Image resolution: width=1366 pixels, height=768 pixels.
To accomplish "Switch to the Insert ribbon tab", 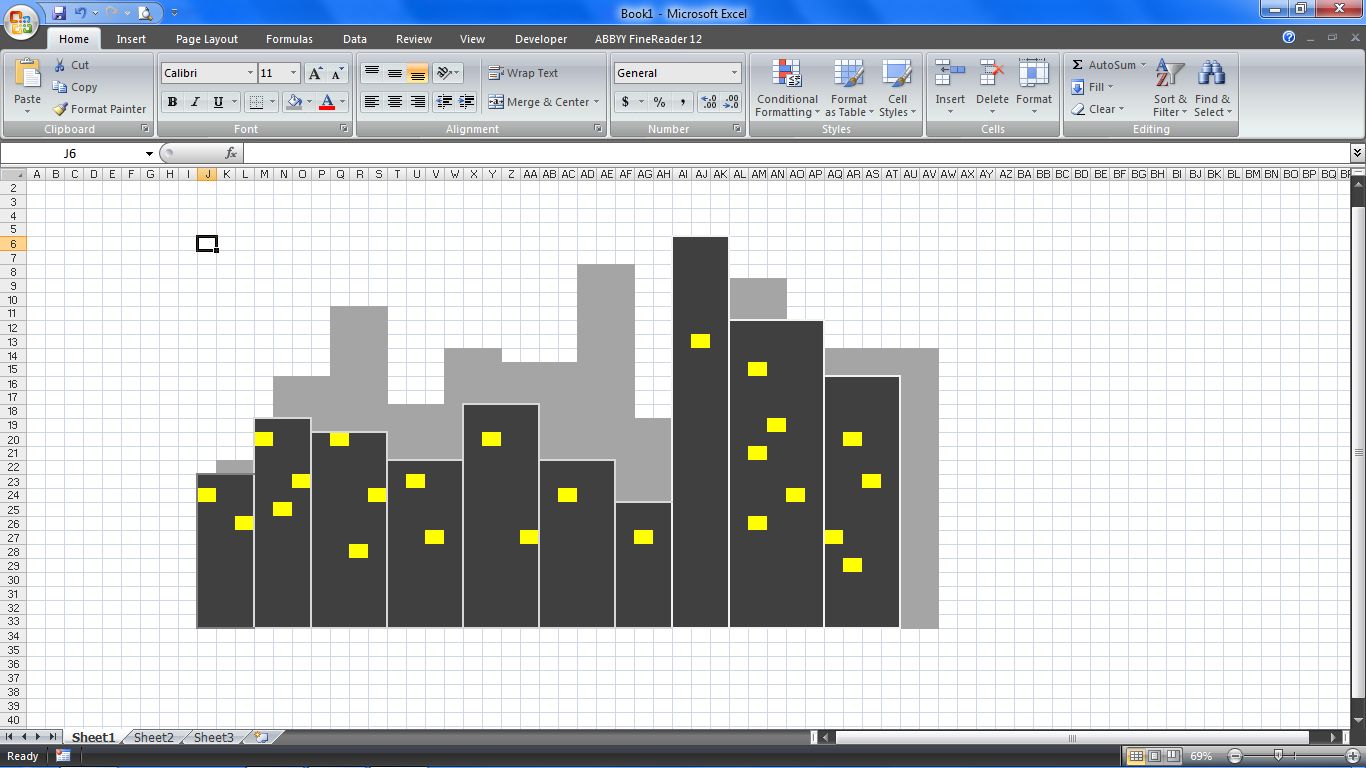I will pyautogui.click(x=131, y=39).
